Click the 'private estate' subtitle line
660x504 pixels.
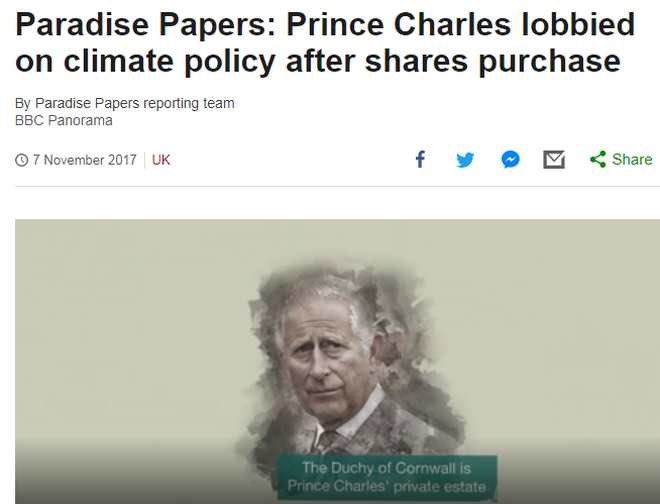click(x=387, y=486)
